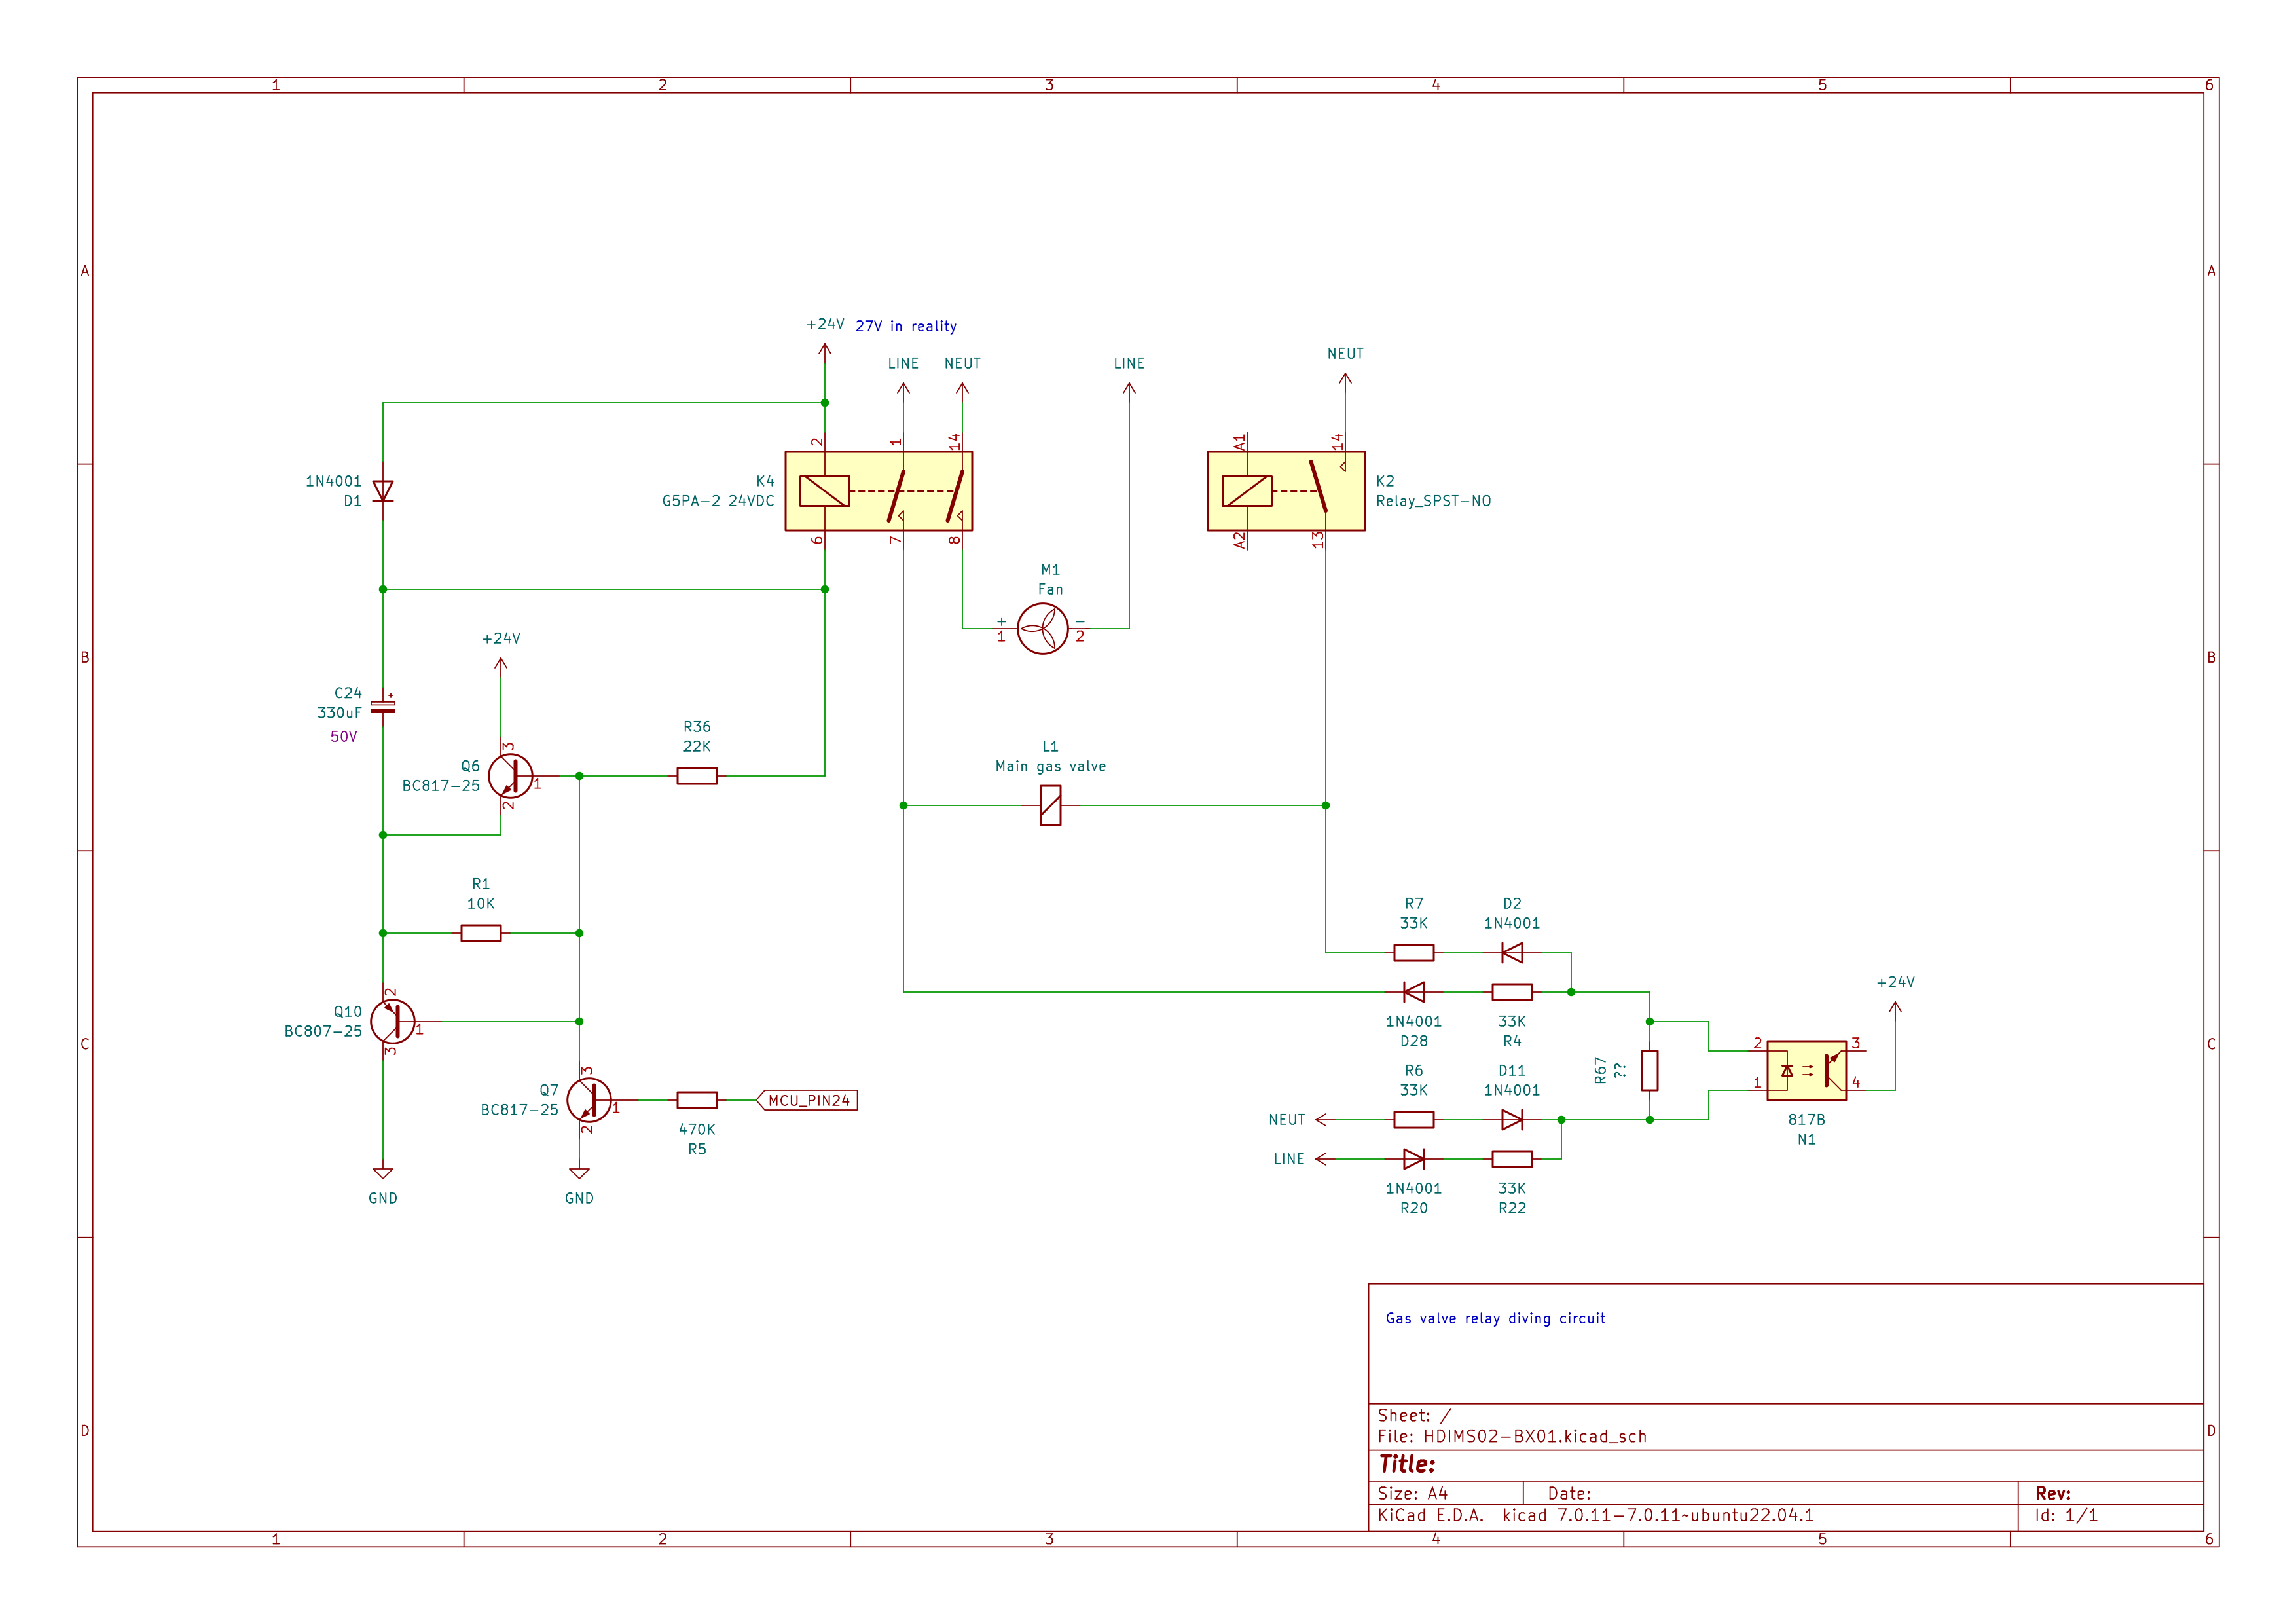The height and width of the screenshot is (1624, 2296).
Task: Click the R36 22K resistor
Action: tap(697, 776)
